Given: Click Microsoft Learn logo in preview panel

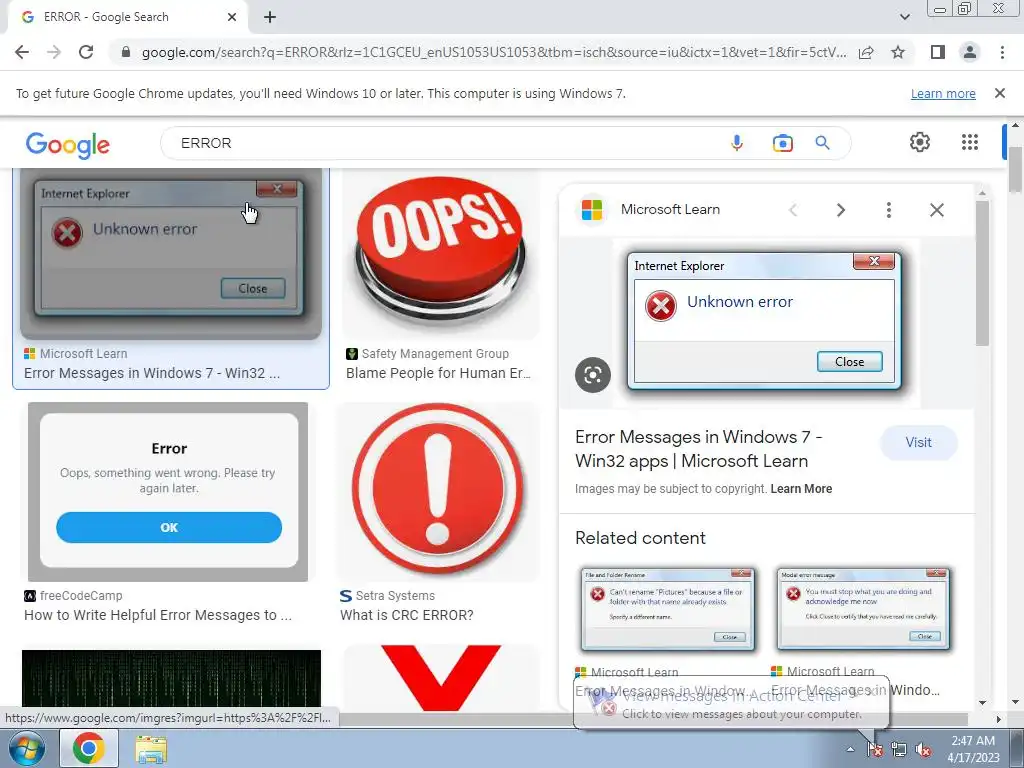Looking at the screenshot, I should [x=592, y=210].
